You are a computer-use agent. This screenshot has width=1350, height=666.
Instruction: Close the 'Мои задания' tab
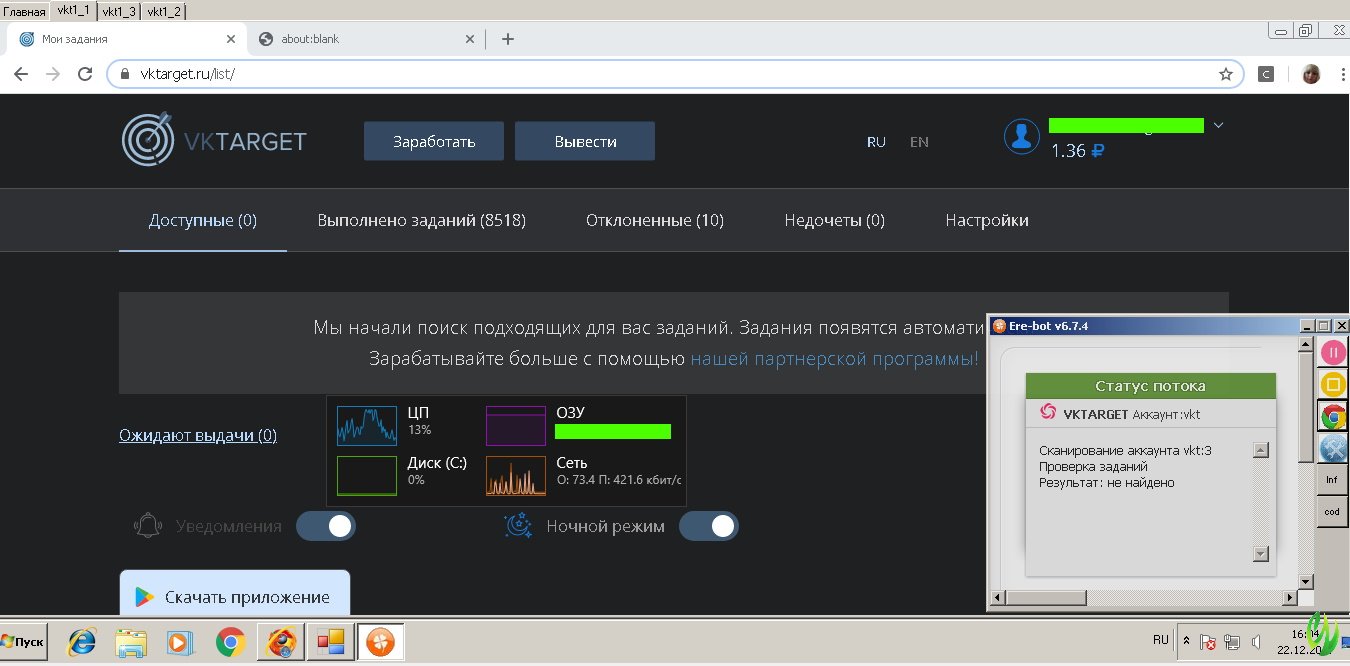[x=231, y=39]
